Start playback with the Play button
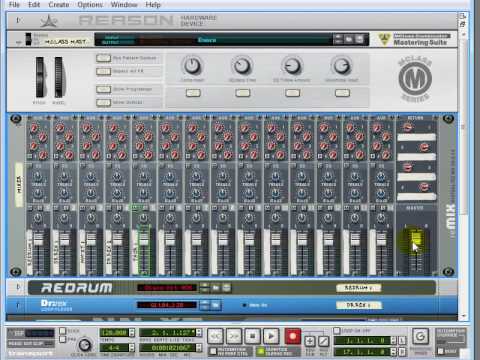 tap(271, 337)
